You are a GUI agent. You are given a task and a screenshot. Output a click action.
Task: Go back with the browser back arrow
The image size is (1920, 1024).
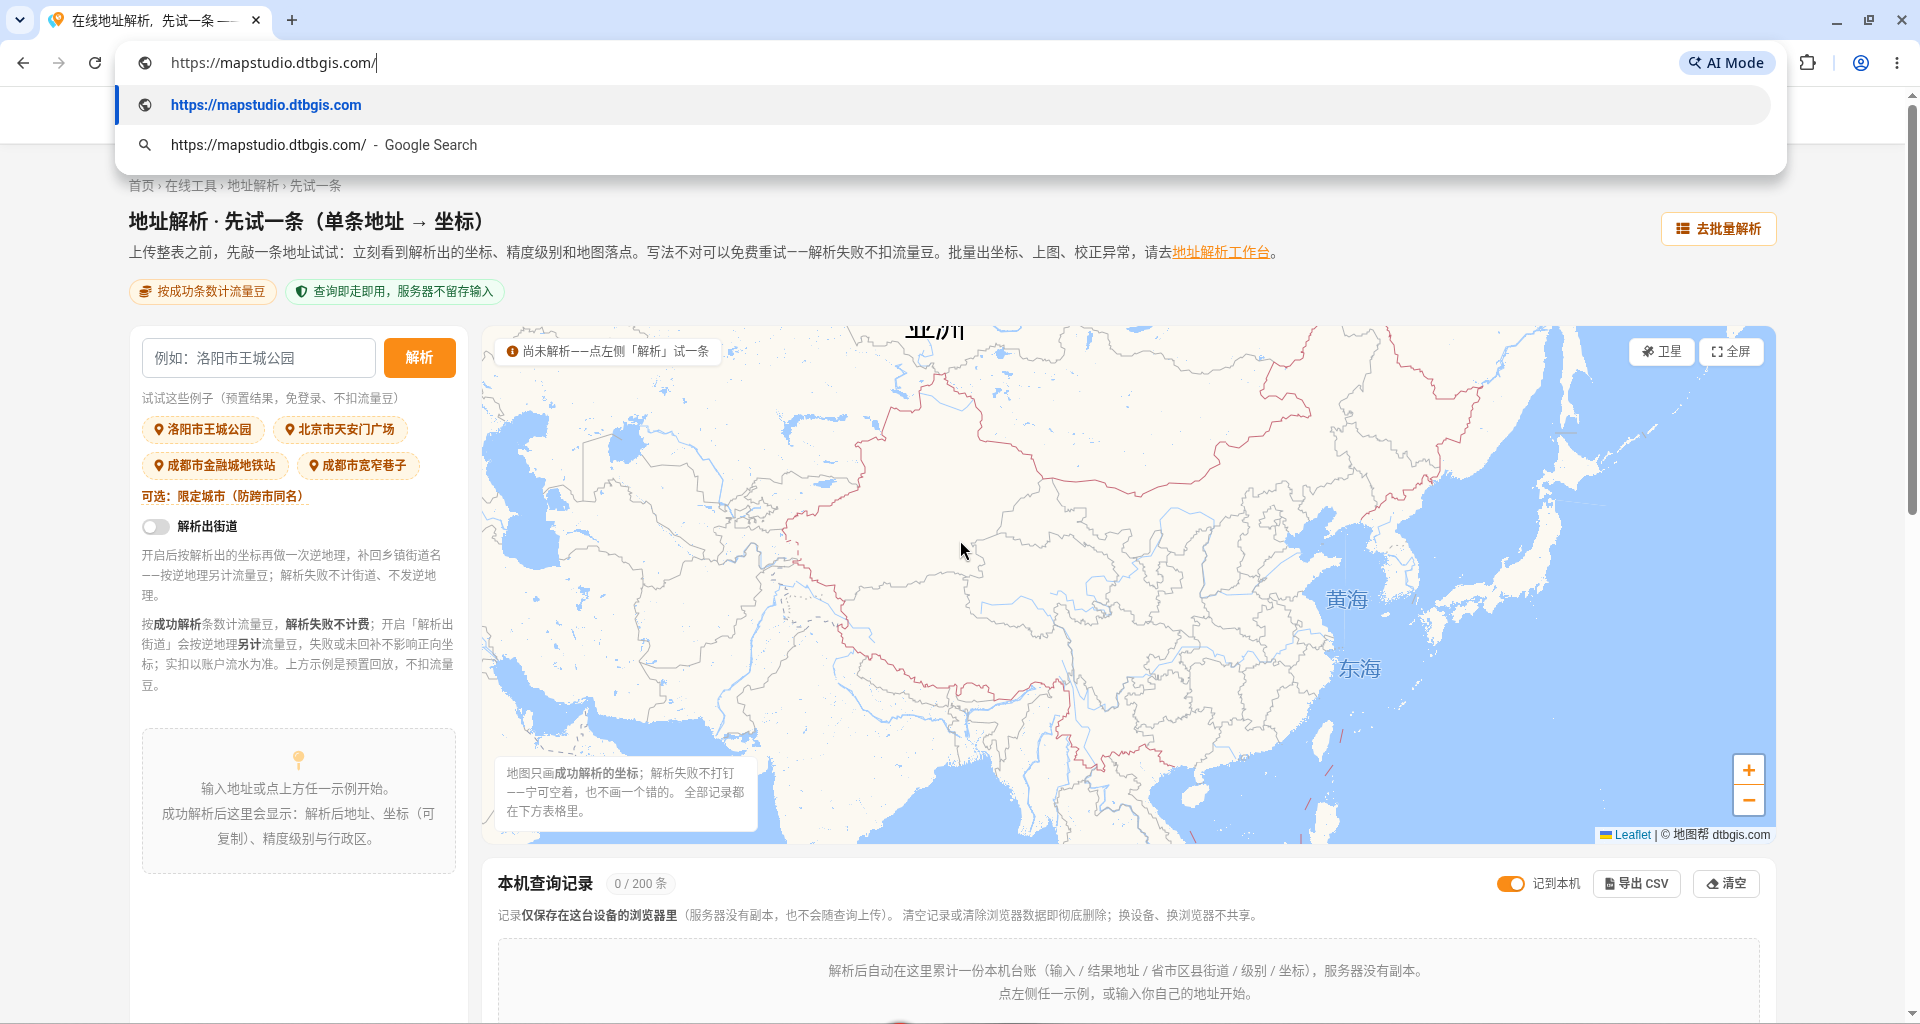(23, 63)
